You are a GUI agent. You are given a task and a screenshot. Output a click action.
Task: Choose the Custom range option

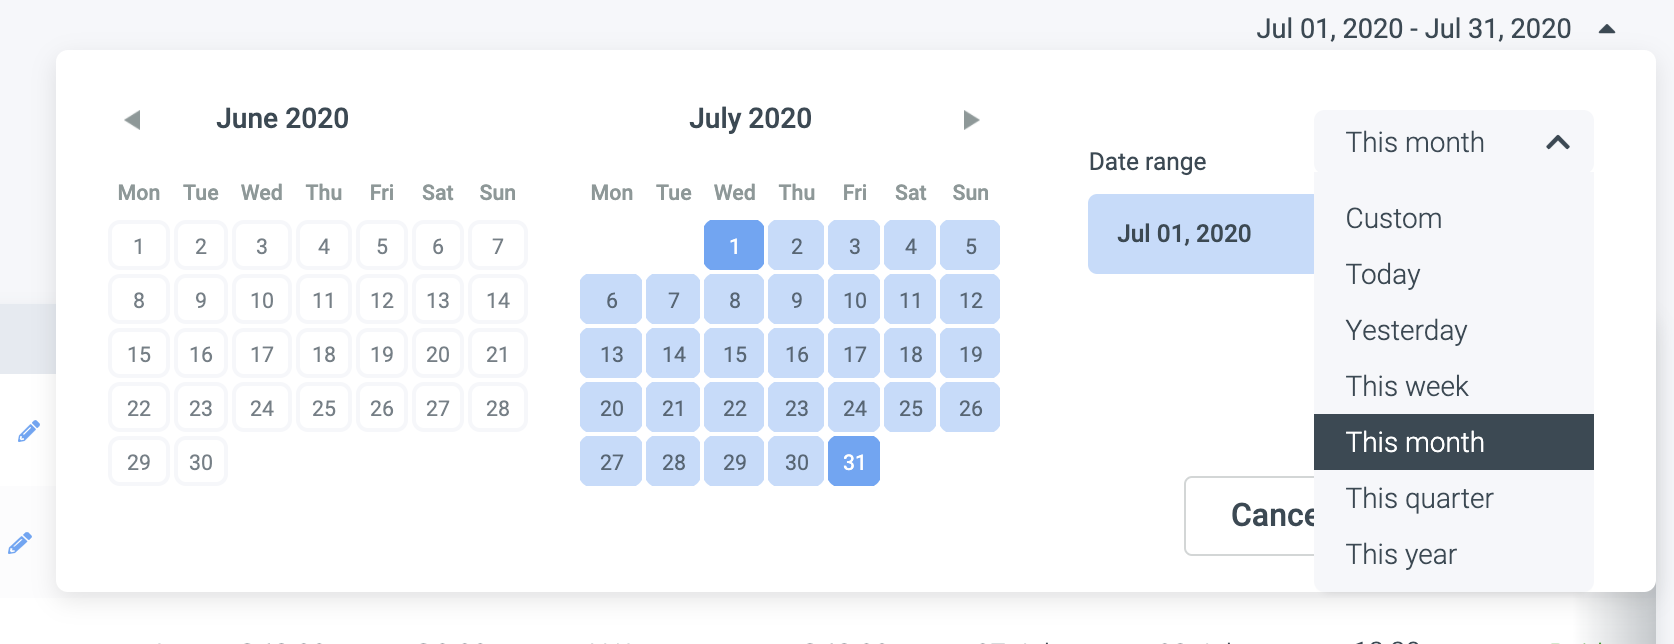point(1393,218)
